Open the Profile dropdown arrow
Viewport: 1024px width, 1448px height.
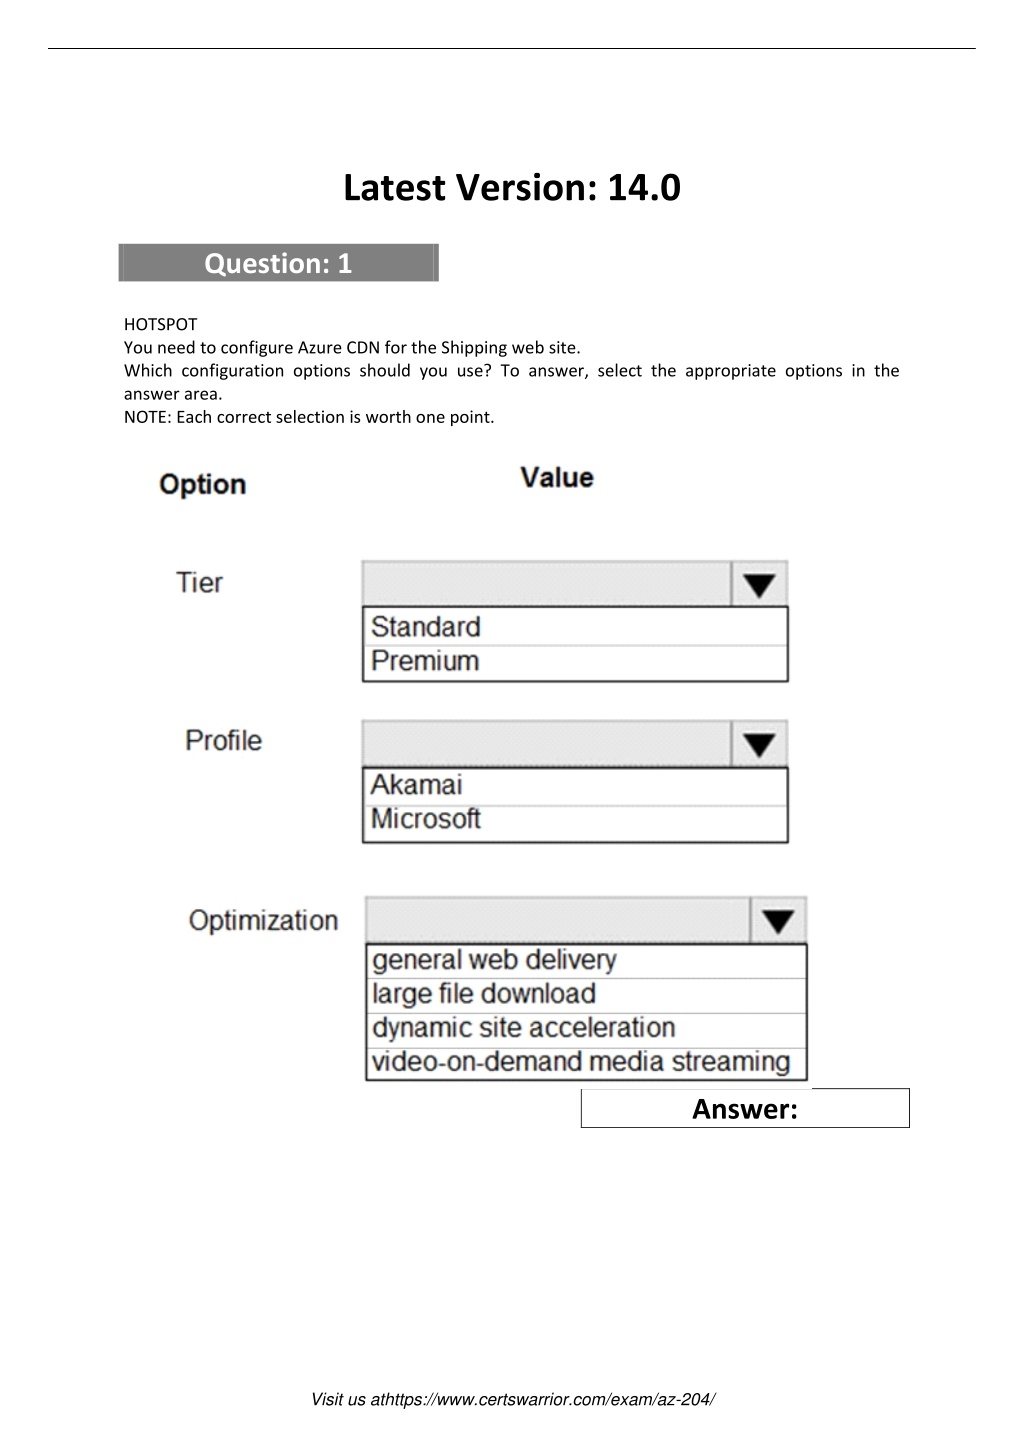click(759, 744)
